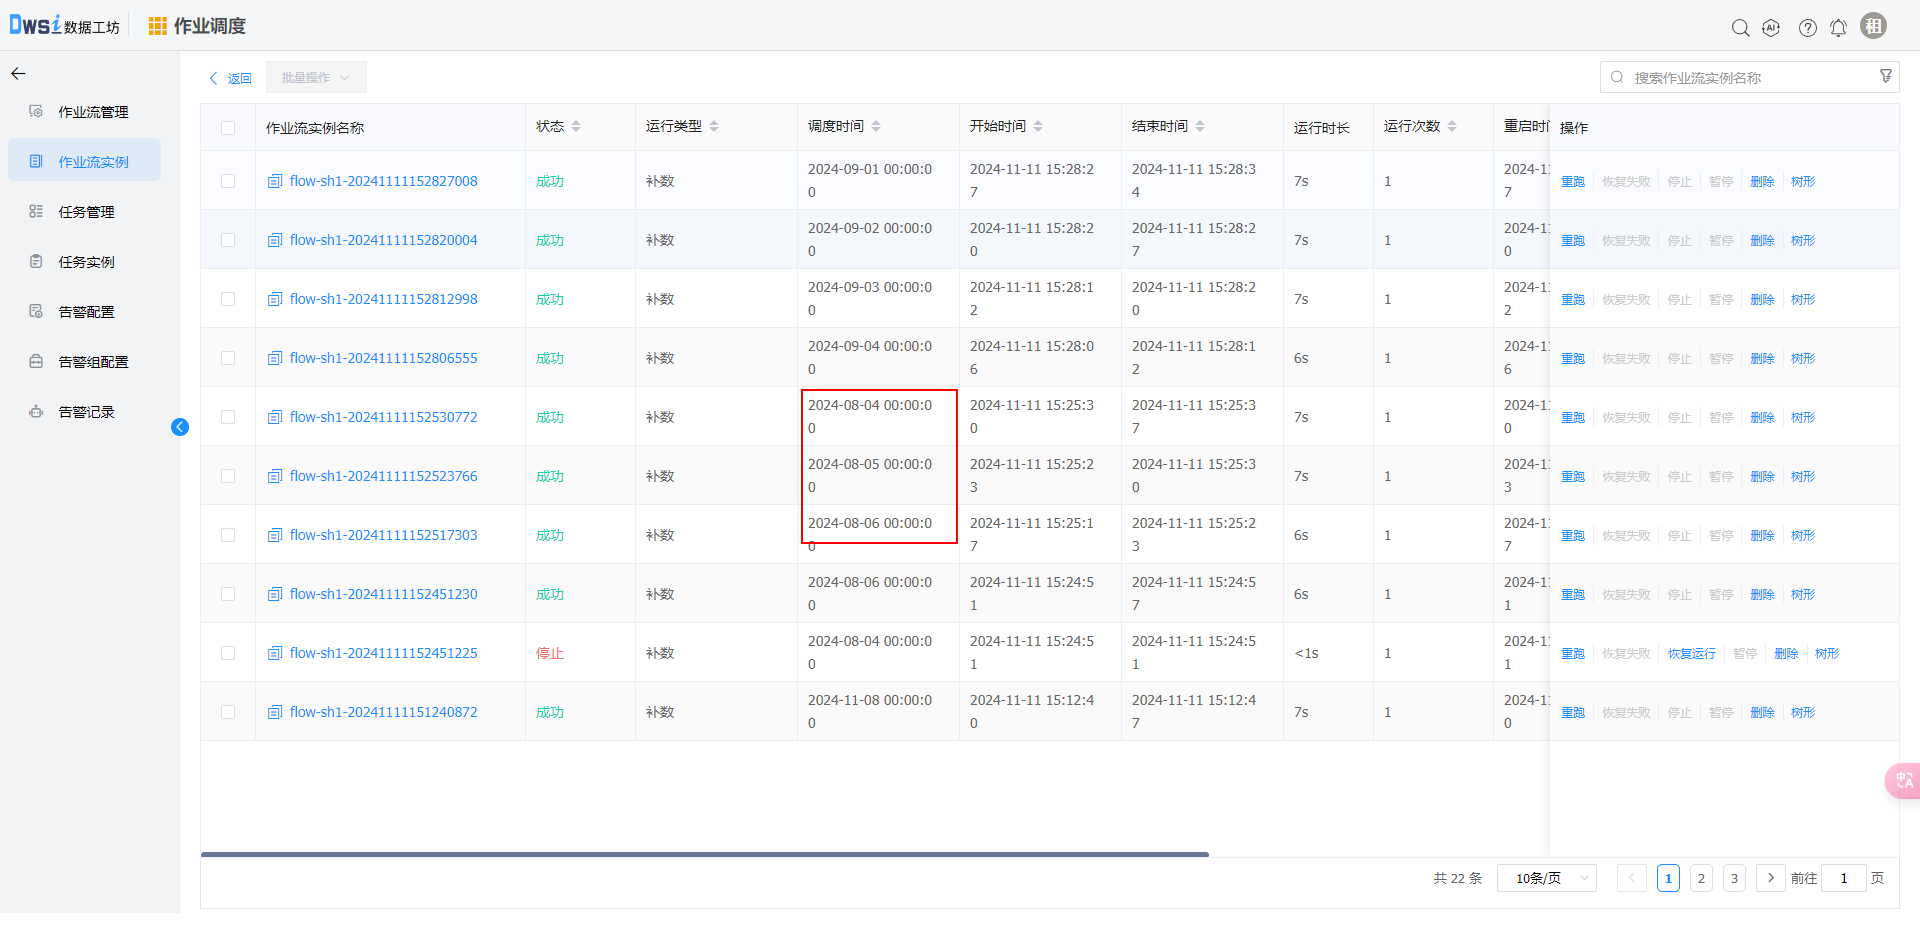Click the search magnifier icon in header

pyautogui.click(x=1740, y=28)
